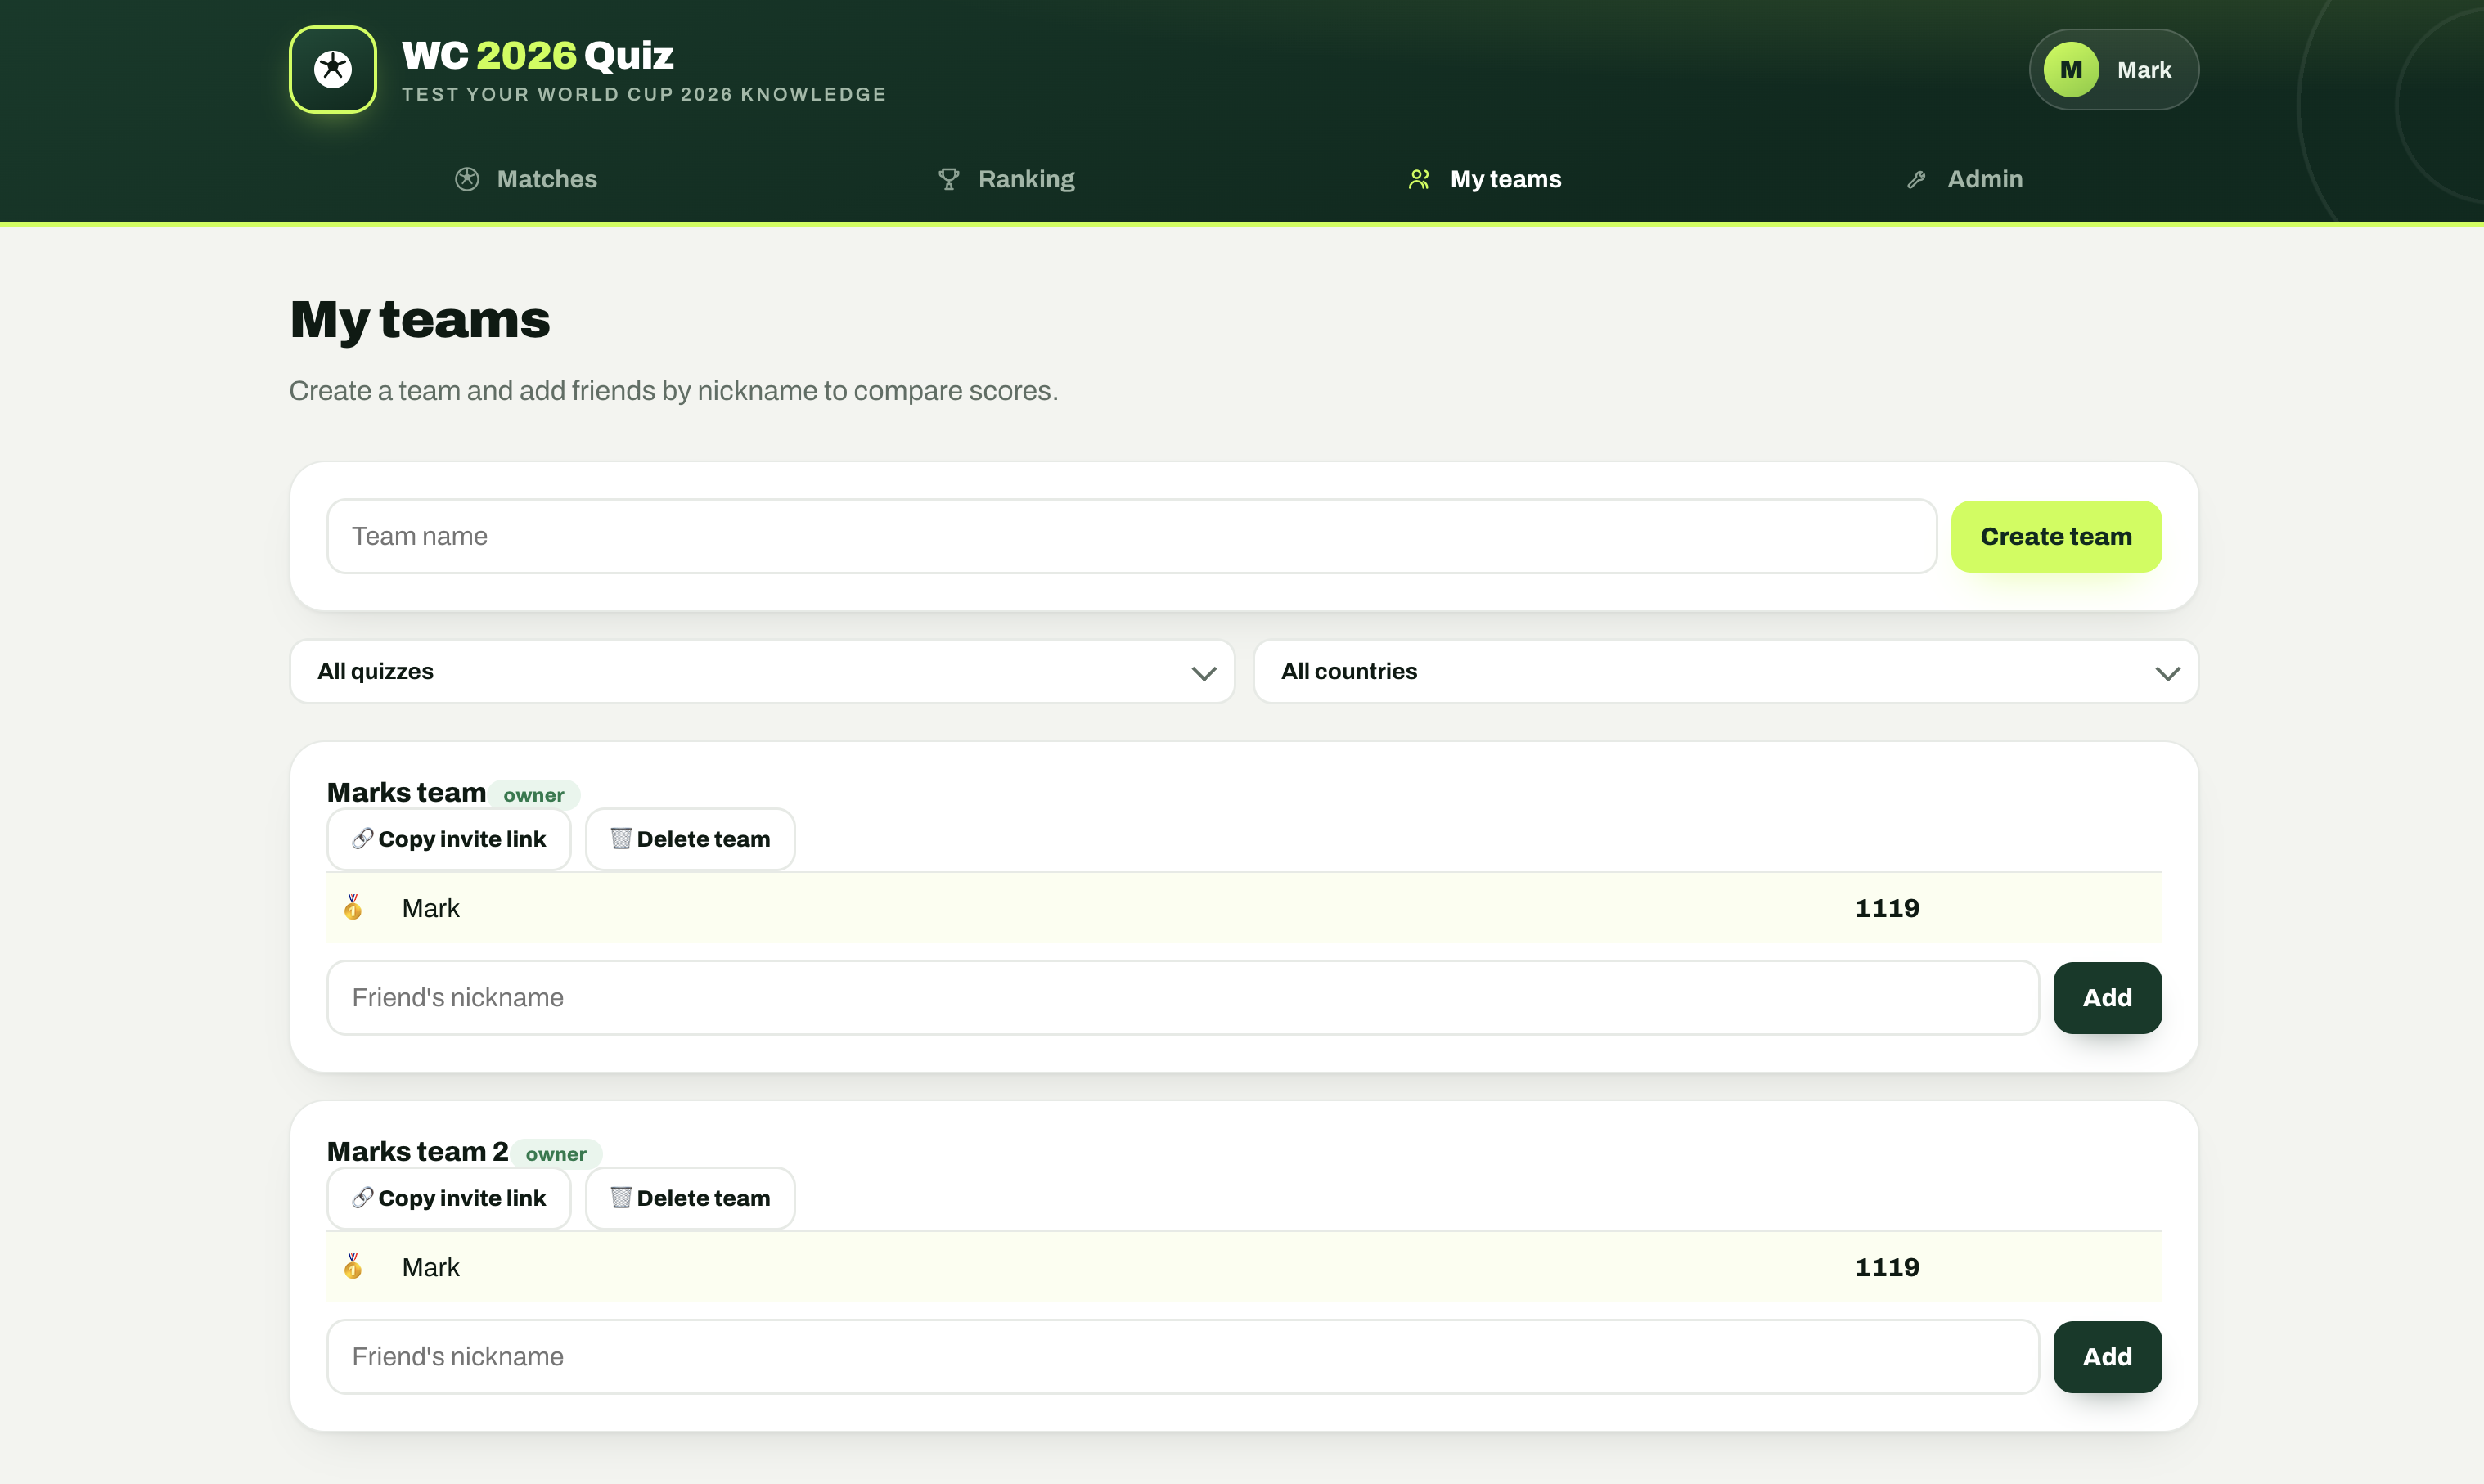Click the My teams people icon
Image resolution: width=2484 pixels, height=1484 pixels.
[1418, 179]
